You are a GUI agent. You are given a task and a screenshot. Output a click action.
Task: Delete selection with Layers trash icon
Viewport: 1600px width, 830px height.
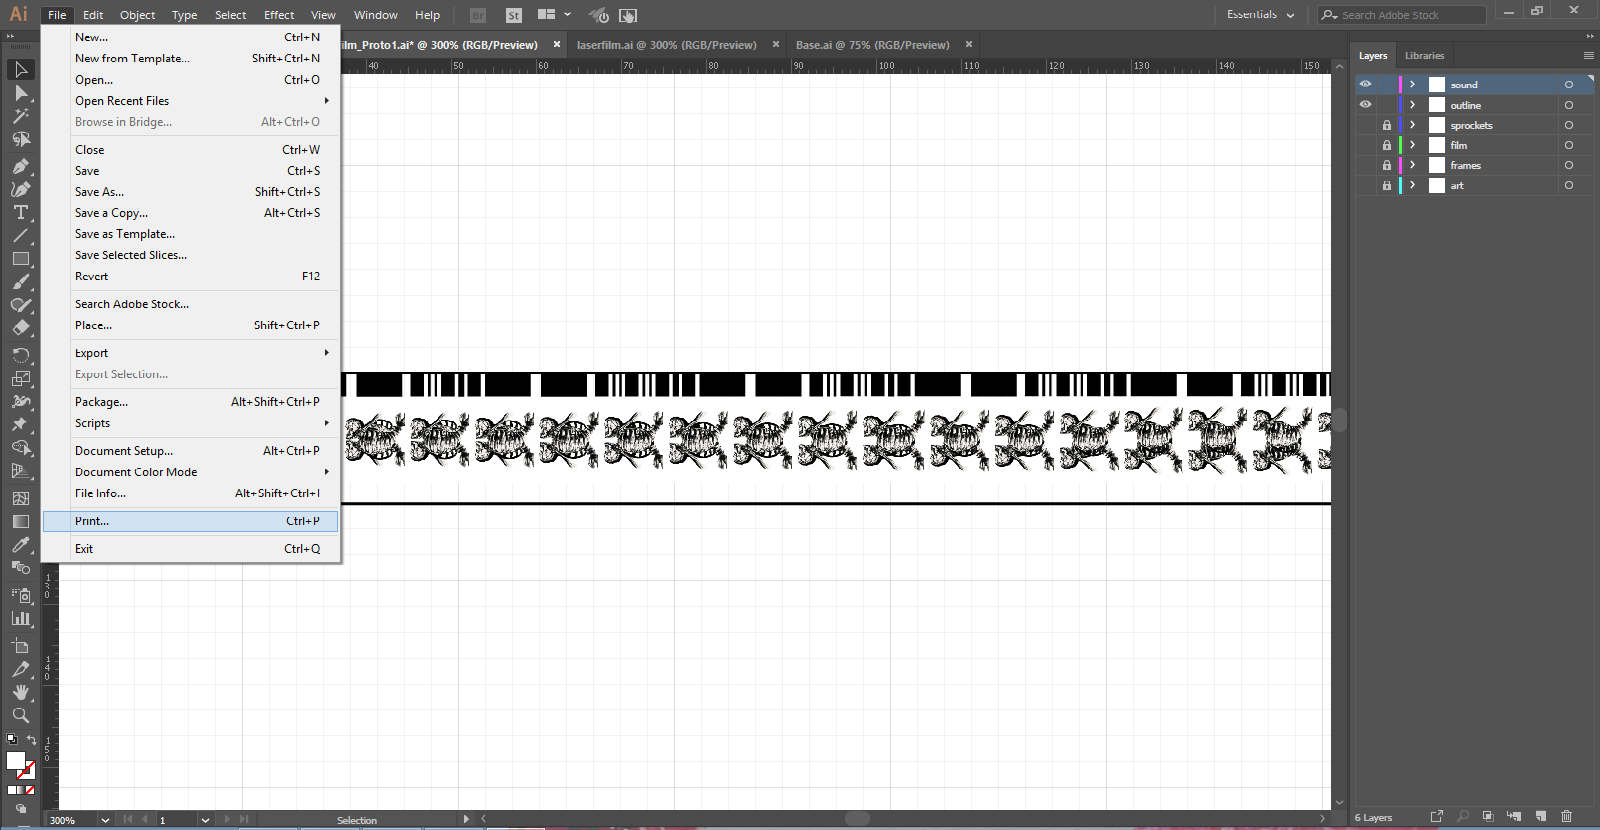(x=1567, y=817)
